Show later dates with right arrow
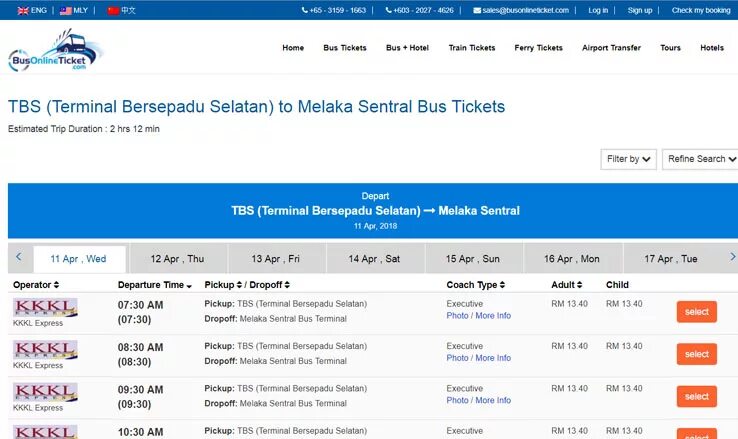This screenshot has width=738, height=439. (732, 257)
